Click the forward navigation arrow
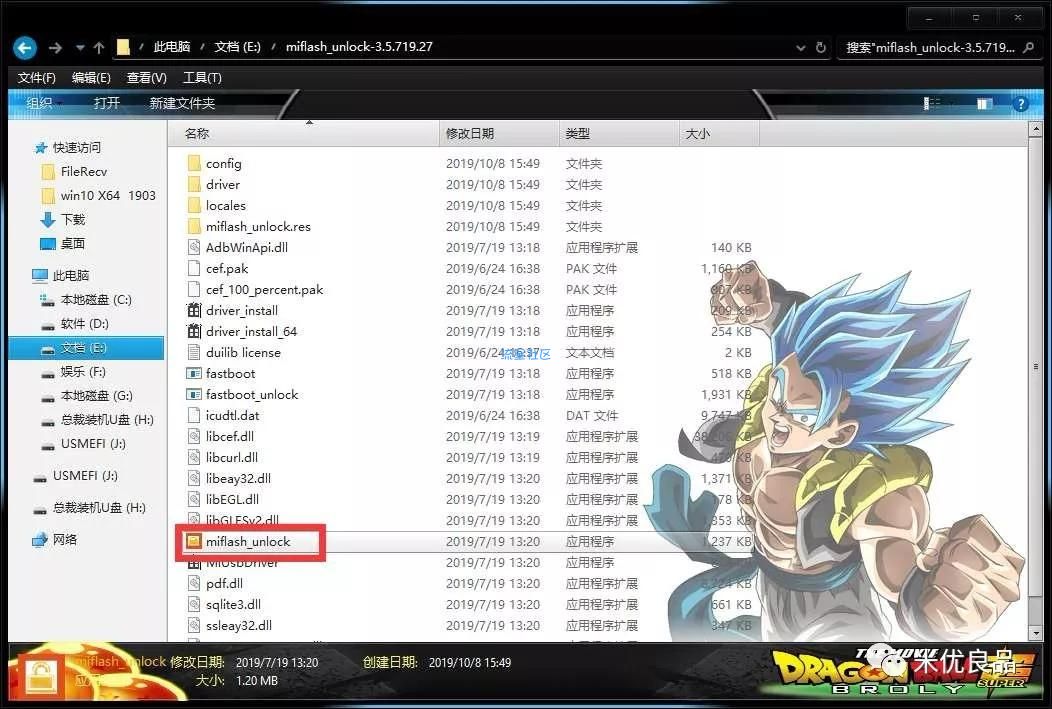Image resolution: width=1052 pixels, height=709 pixels. (56, 48)
